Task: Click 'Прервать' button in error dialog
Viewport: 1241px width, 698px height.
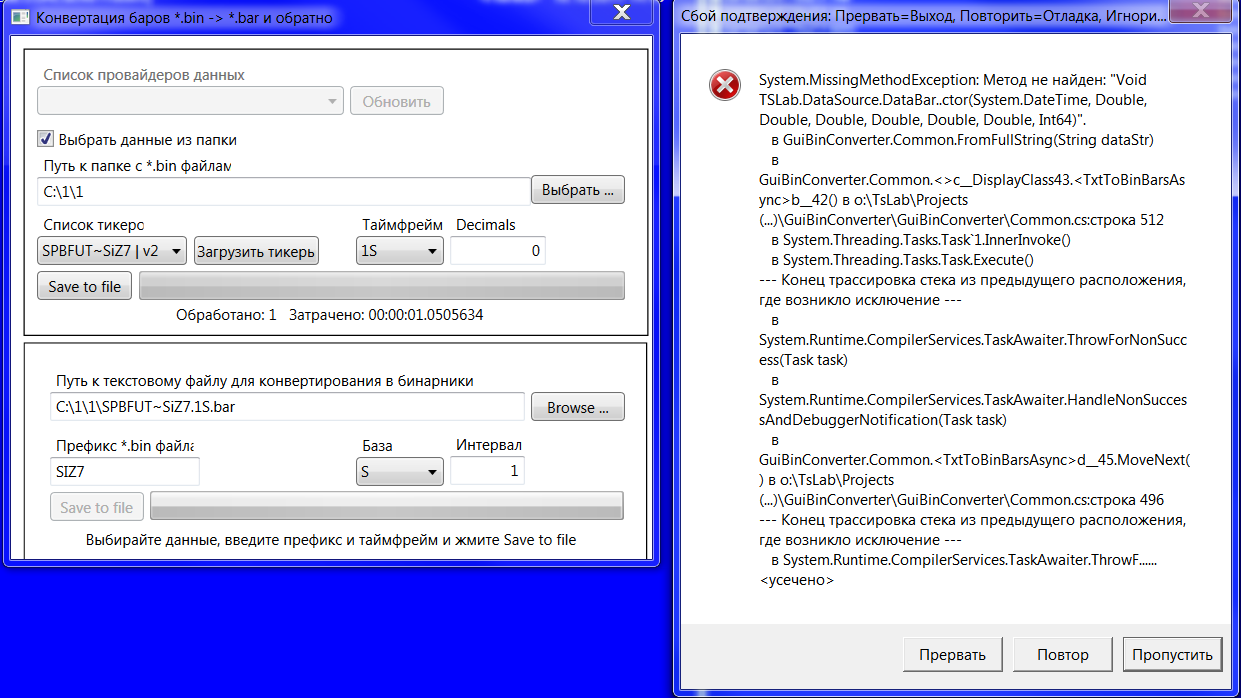Action: click(x=952, y=655)
